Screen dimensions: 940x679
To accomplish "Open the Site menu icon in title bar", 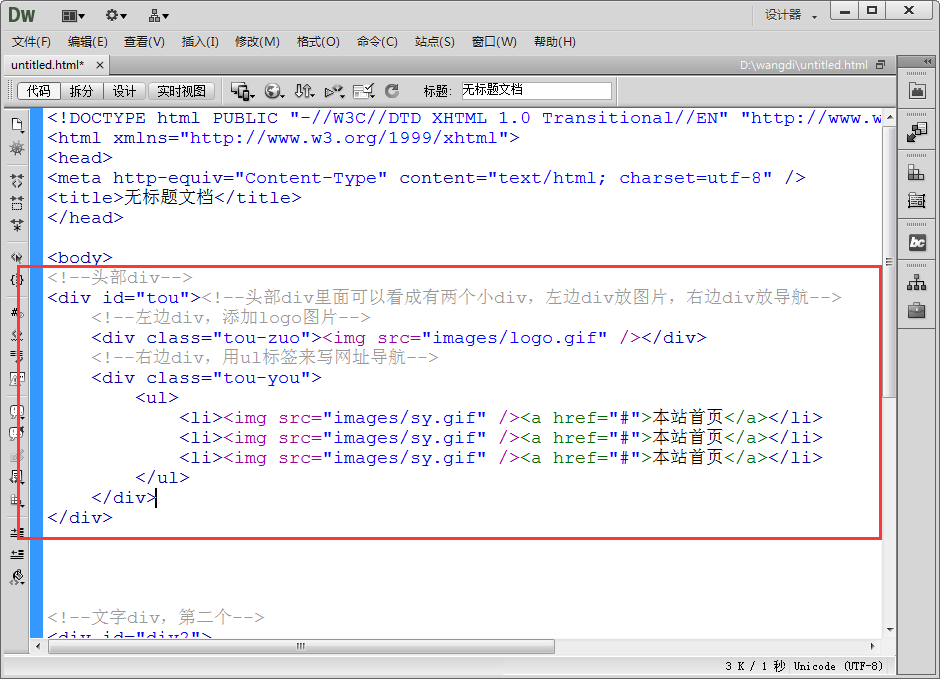I will [x=158, y=16].
